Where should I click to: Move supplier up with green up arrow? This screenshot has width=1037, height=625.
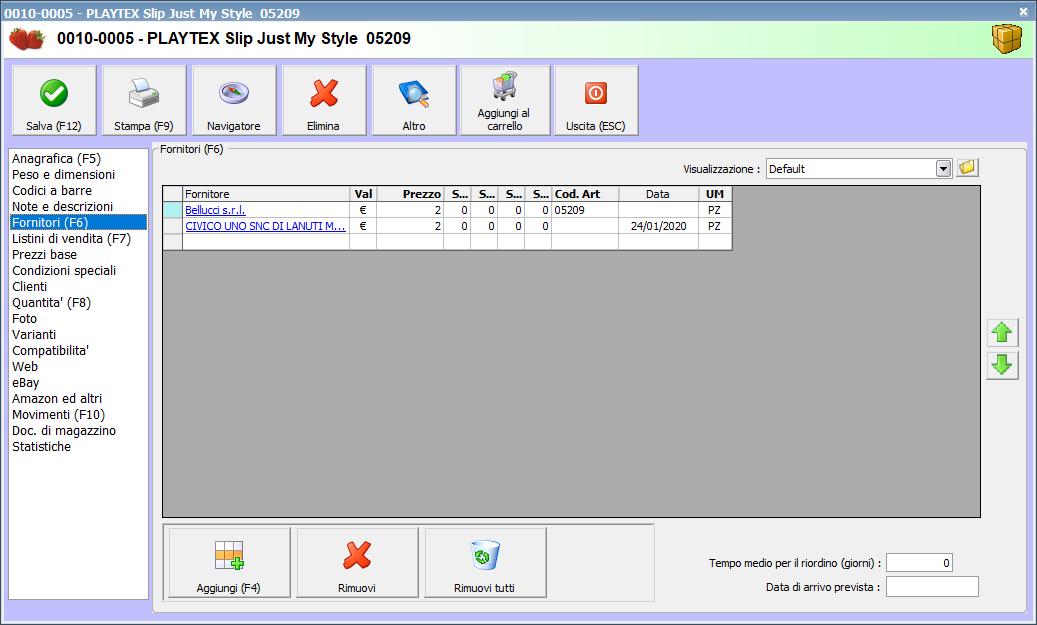click(1001, 334)
